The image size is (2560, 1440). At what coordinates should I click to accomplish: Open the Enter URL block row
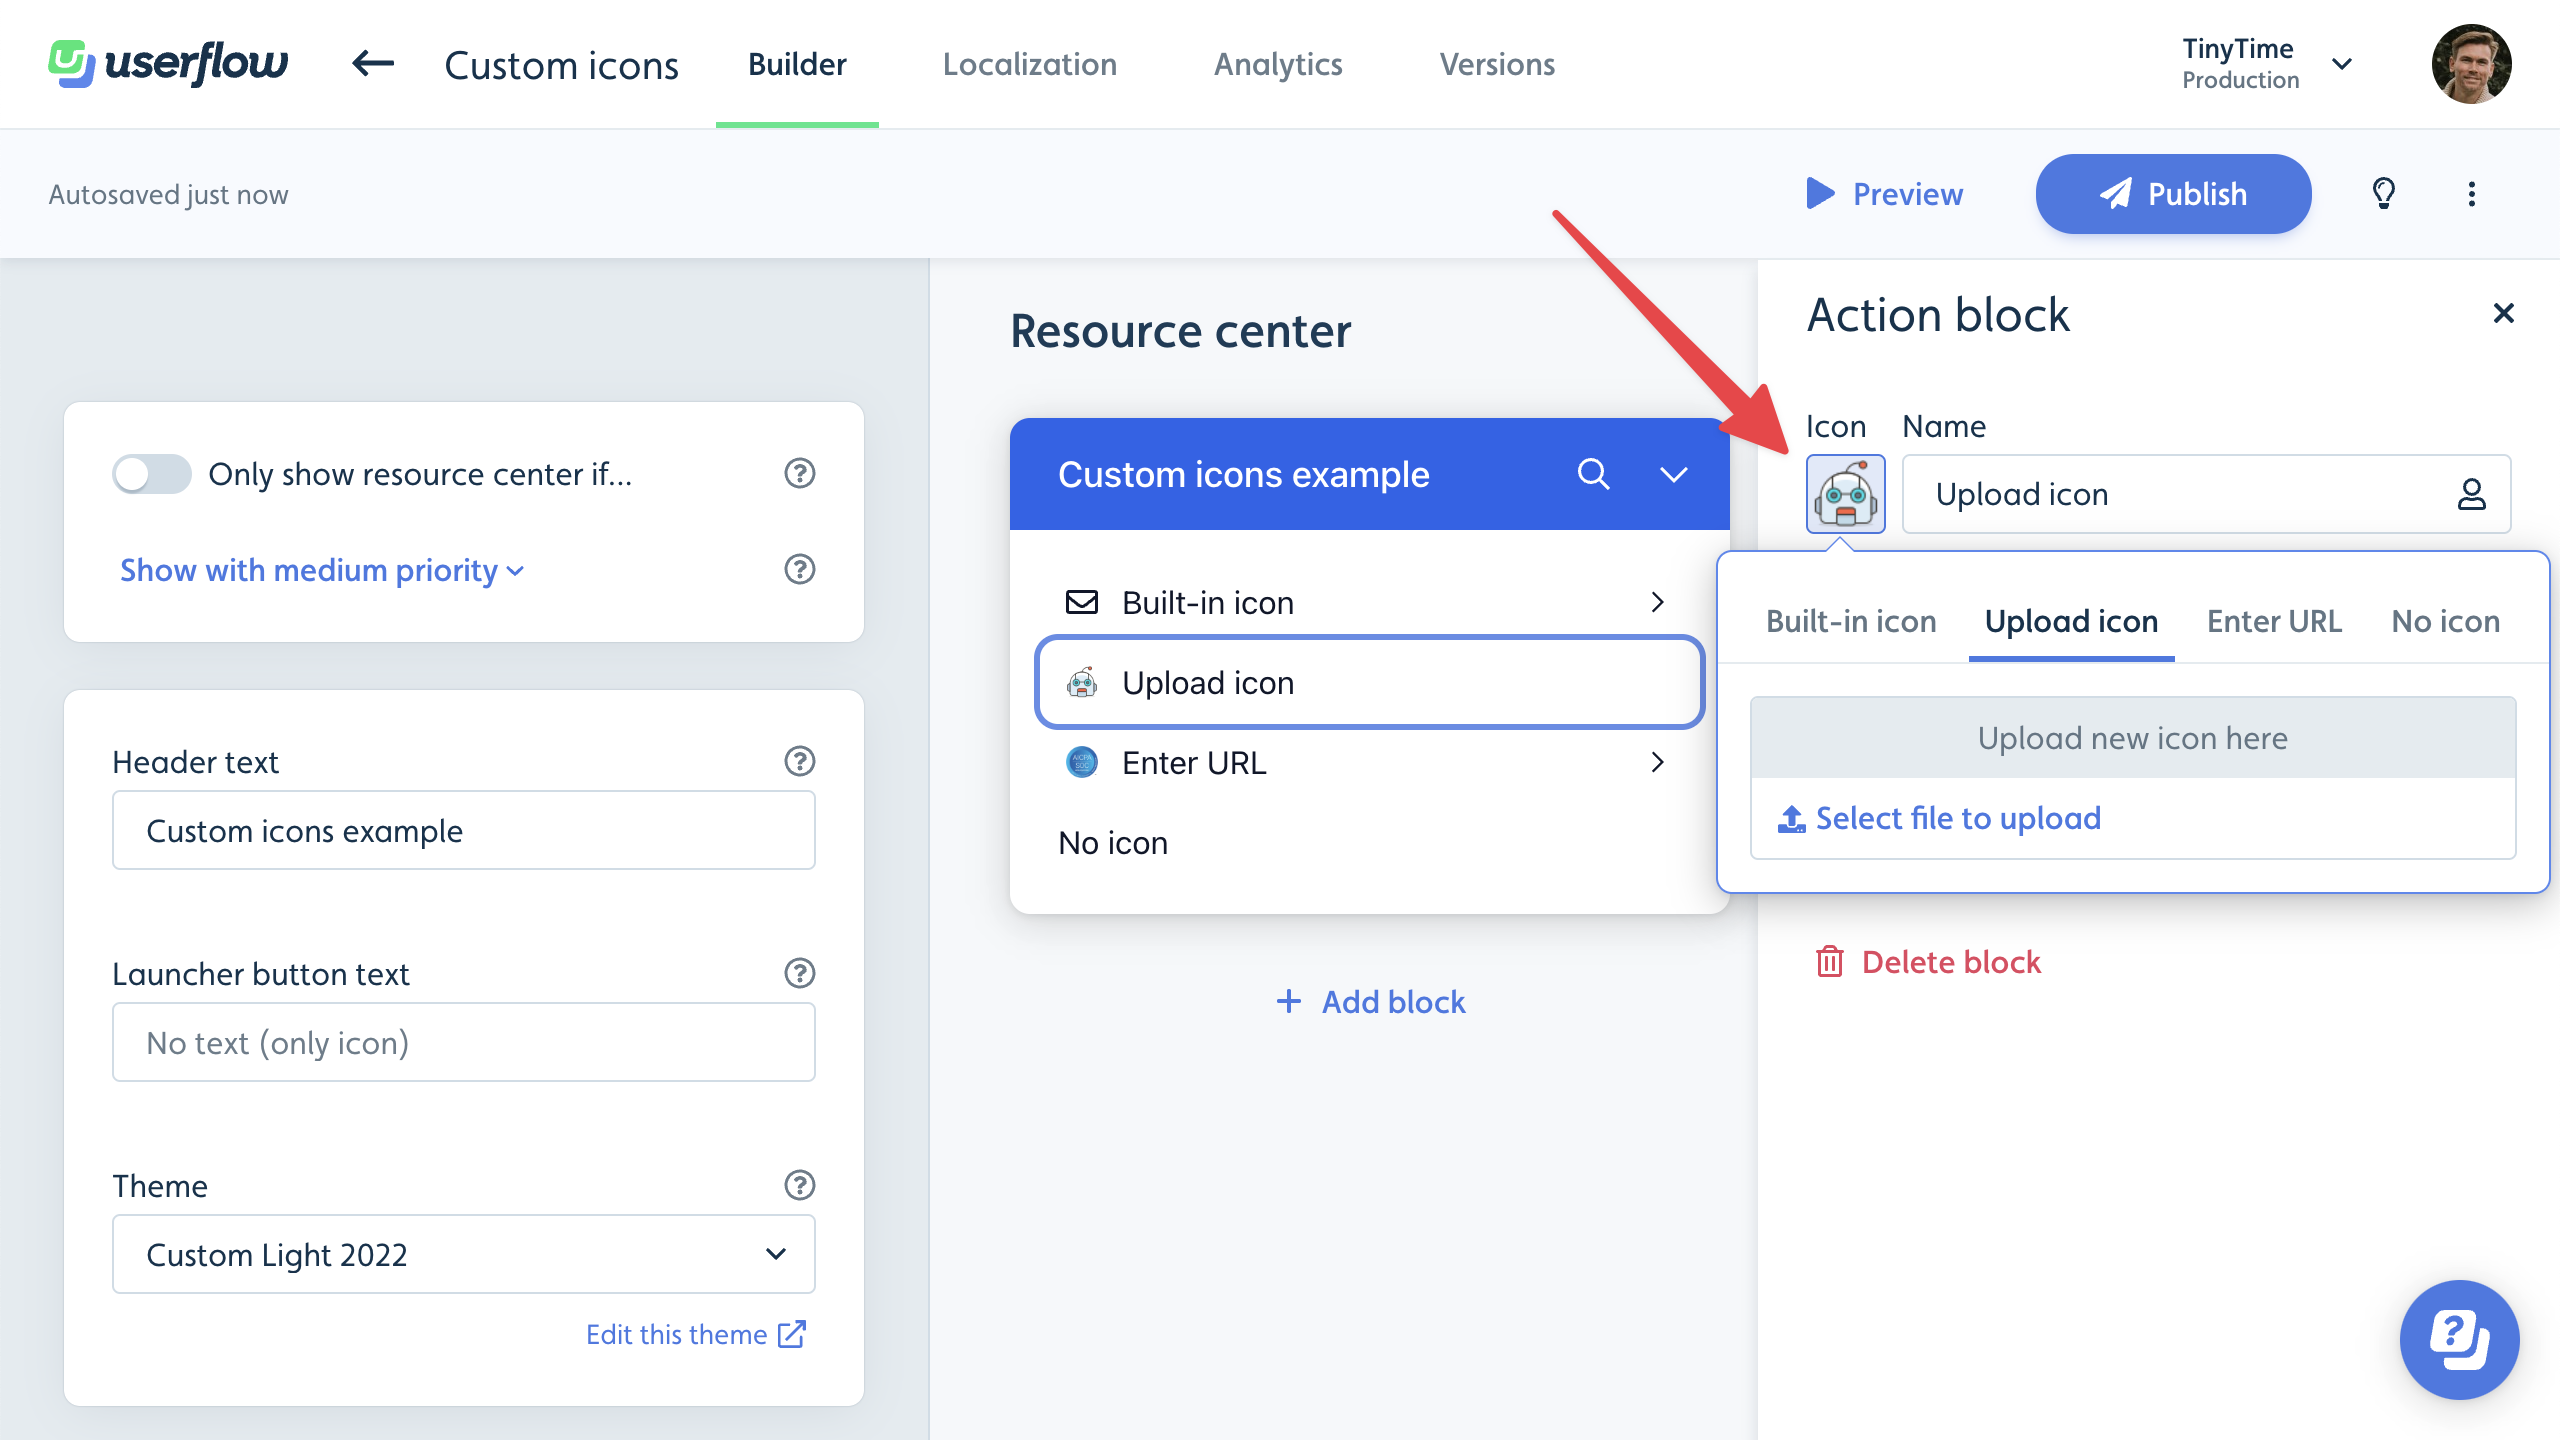point(1370,762)
